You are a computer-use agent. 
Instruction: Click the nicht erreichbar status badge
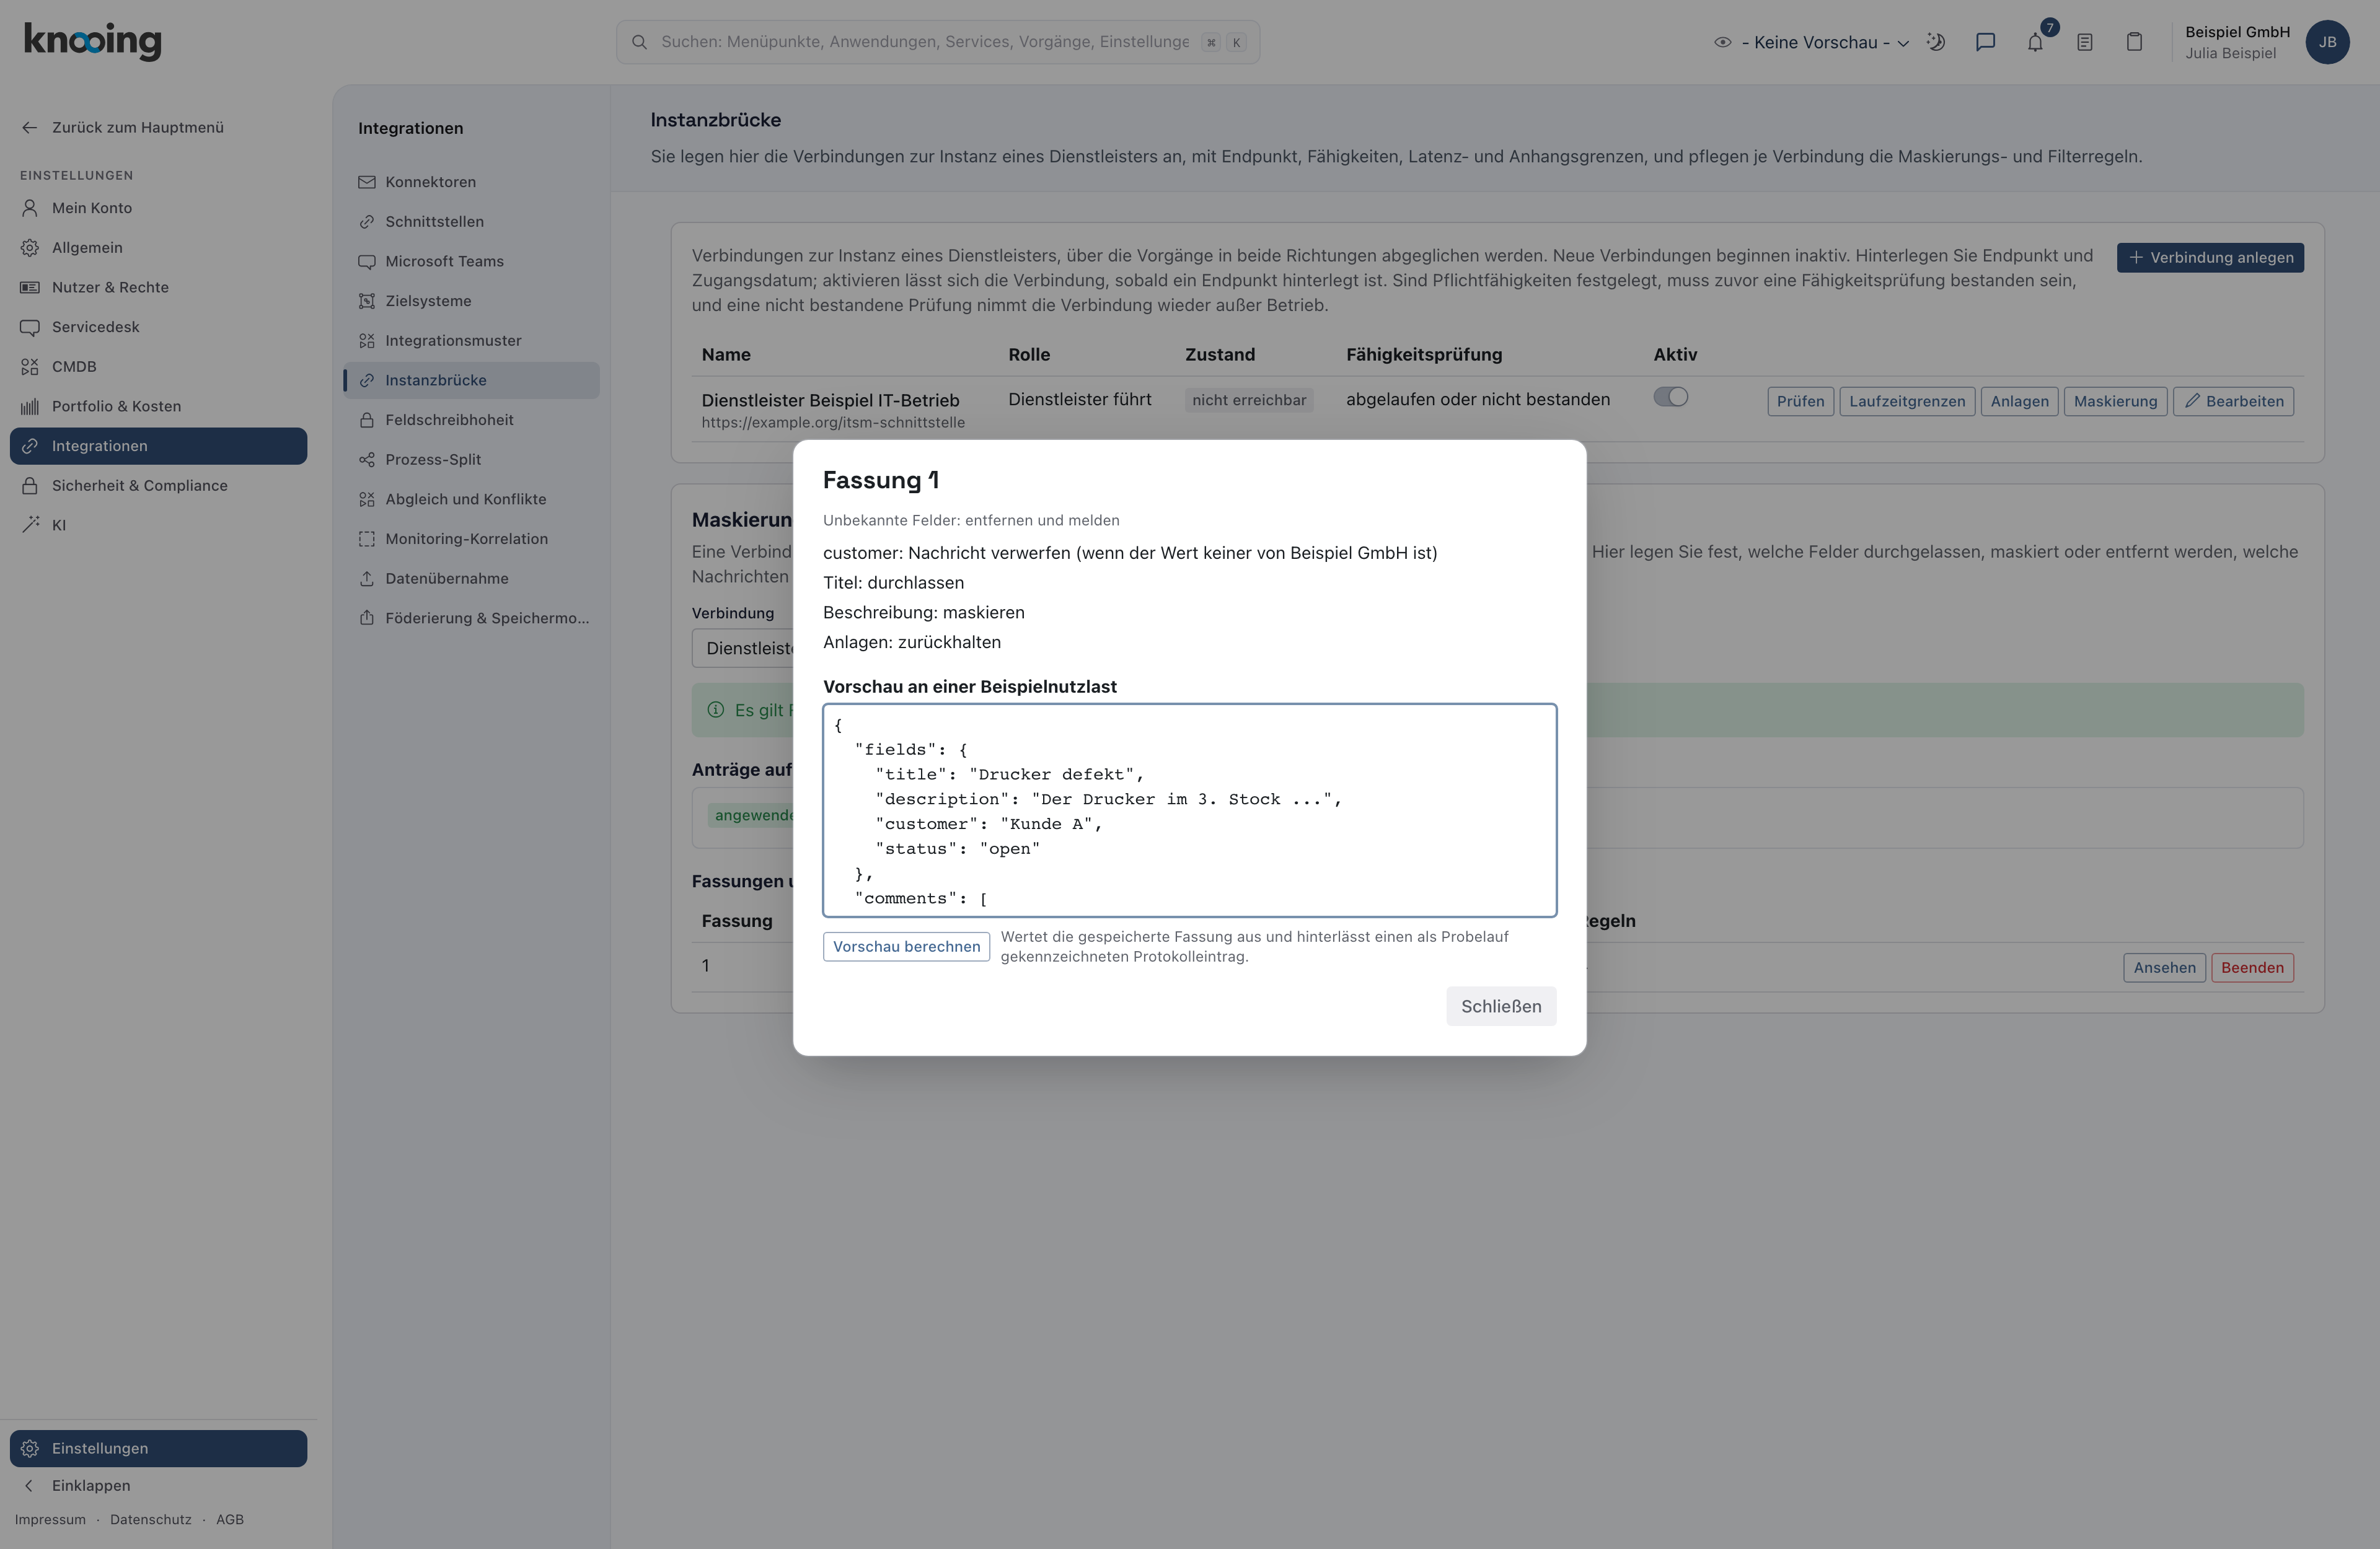tap(1249, 400)
